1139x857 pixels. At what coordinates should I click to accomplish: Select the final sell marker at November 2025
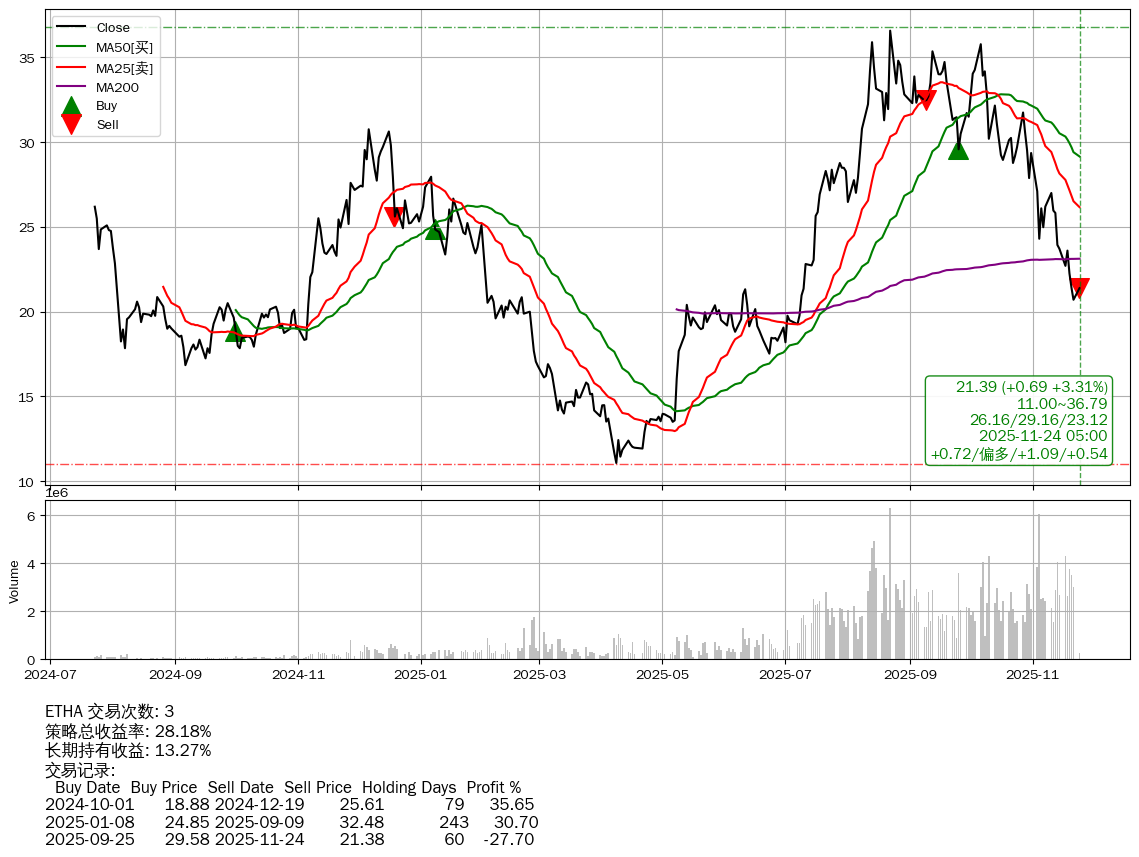click(x=1079, y=288)
